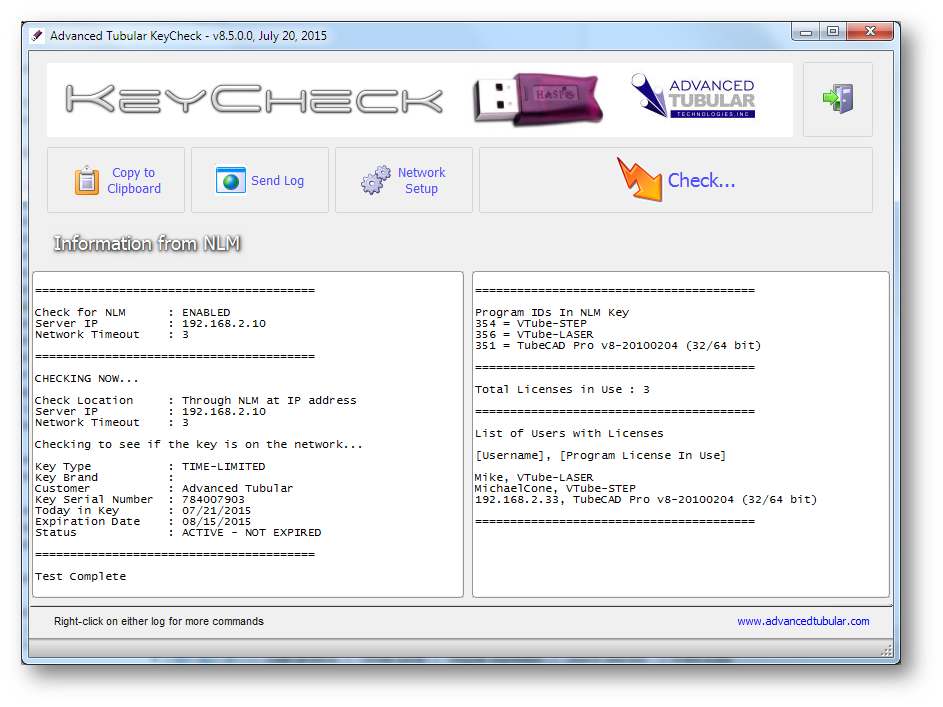Click 'Total Licenses in Use : 3' line

(x=562, y=390)
